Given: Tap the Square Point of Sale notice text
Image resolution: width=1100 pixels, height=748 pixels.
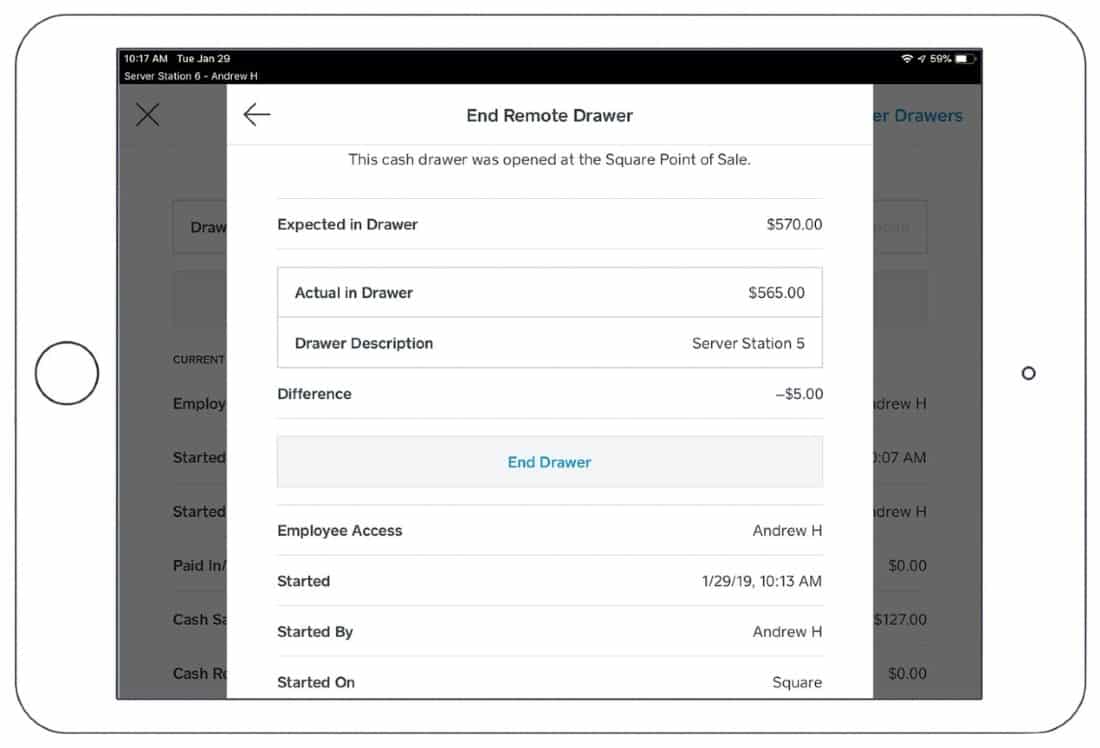Looking at the screenshot, I should click(549, 159).
